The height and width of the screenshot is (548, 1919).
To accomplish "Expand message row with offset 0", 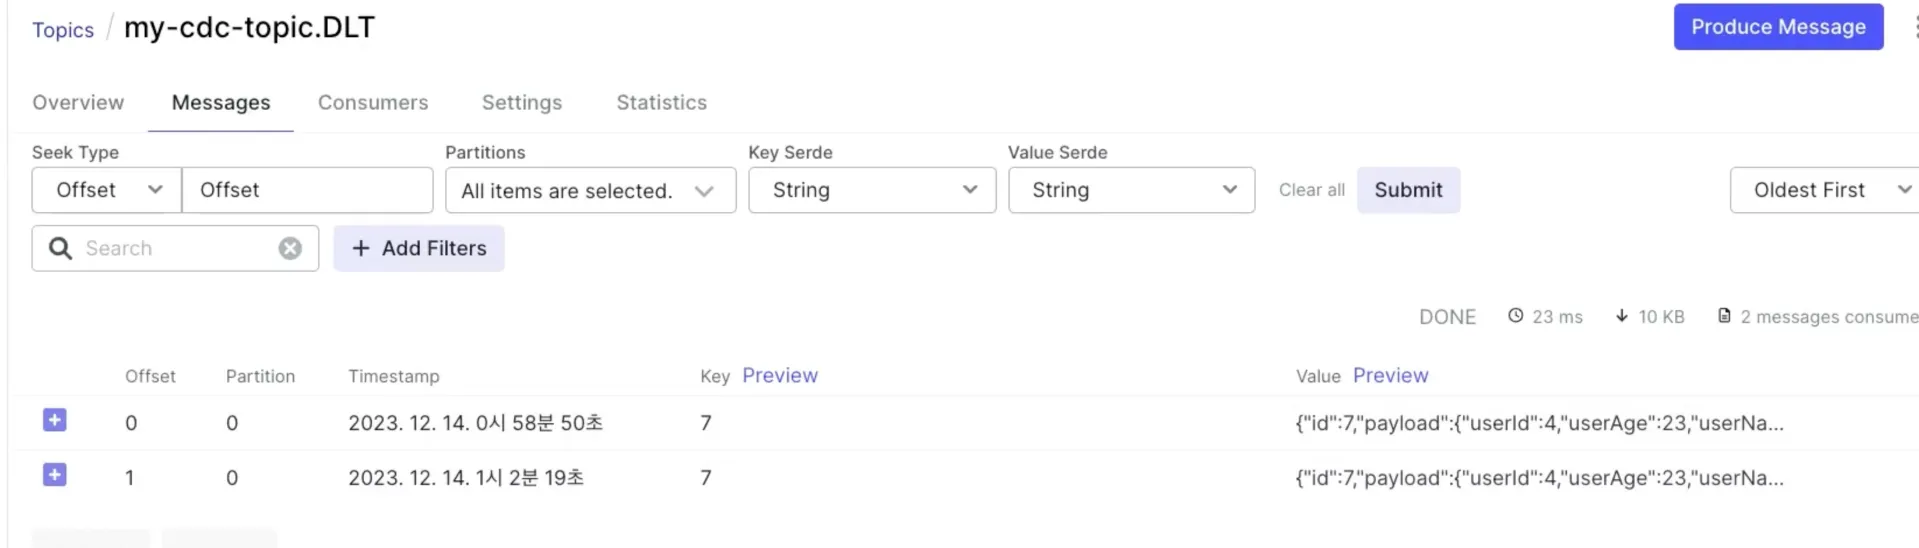I will [55, 420].
